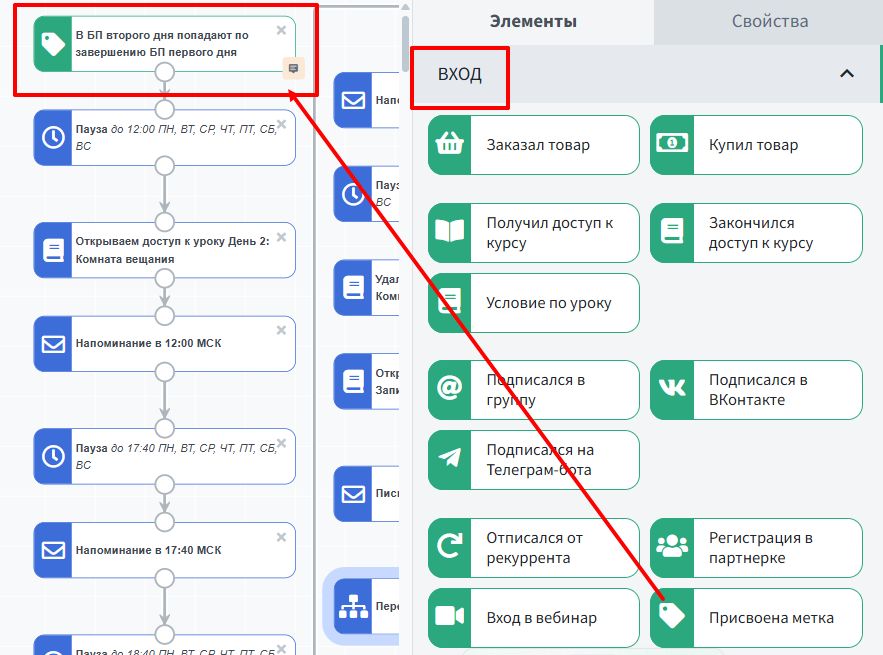The width and height of the screenshot is (883, 655).
Task: Click the clock icon of Пауза до 12:00 block
Action: tap(53, 137)
